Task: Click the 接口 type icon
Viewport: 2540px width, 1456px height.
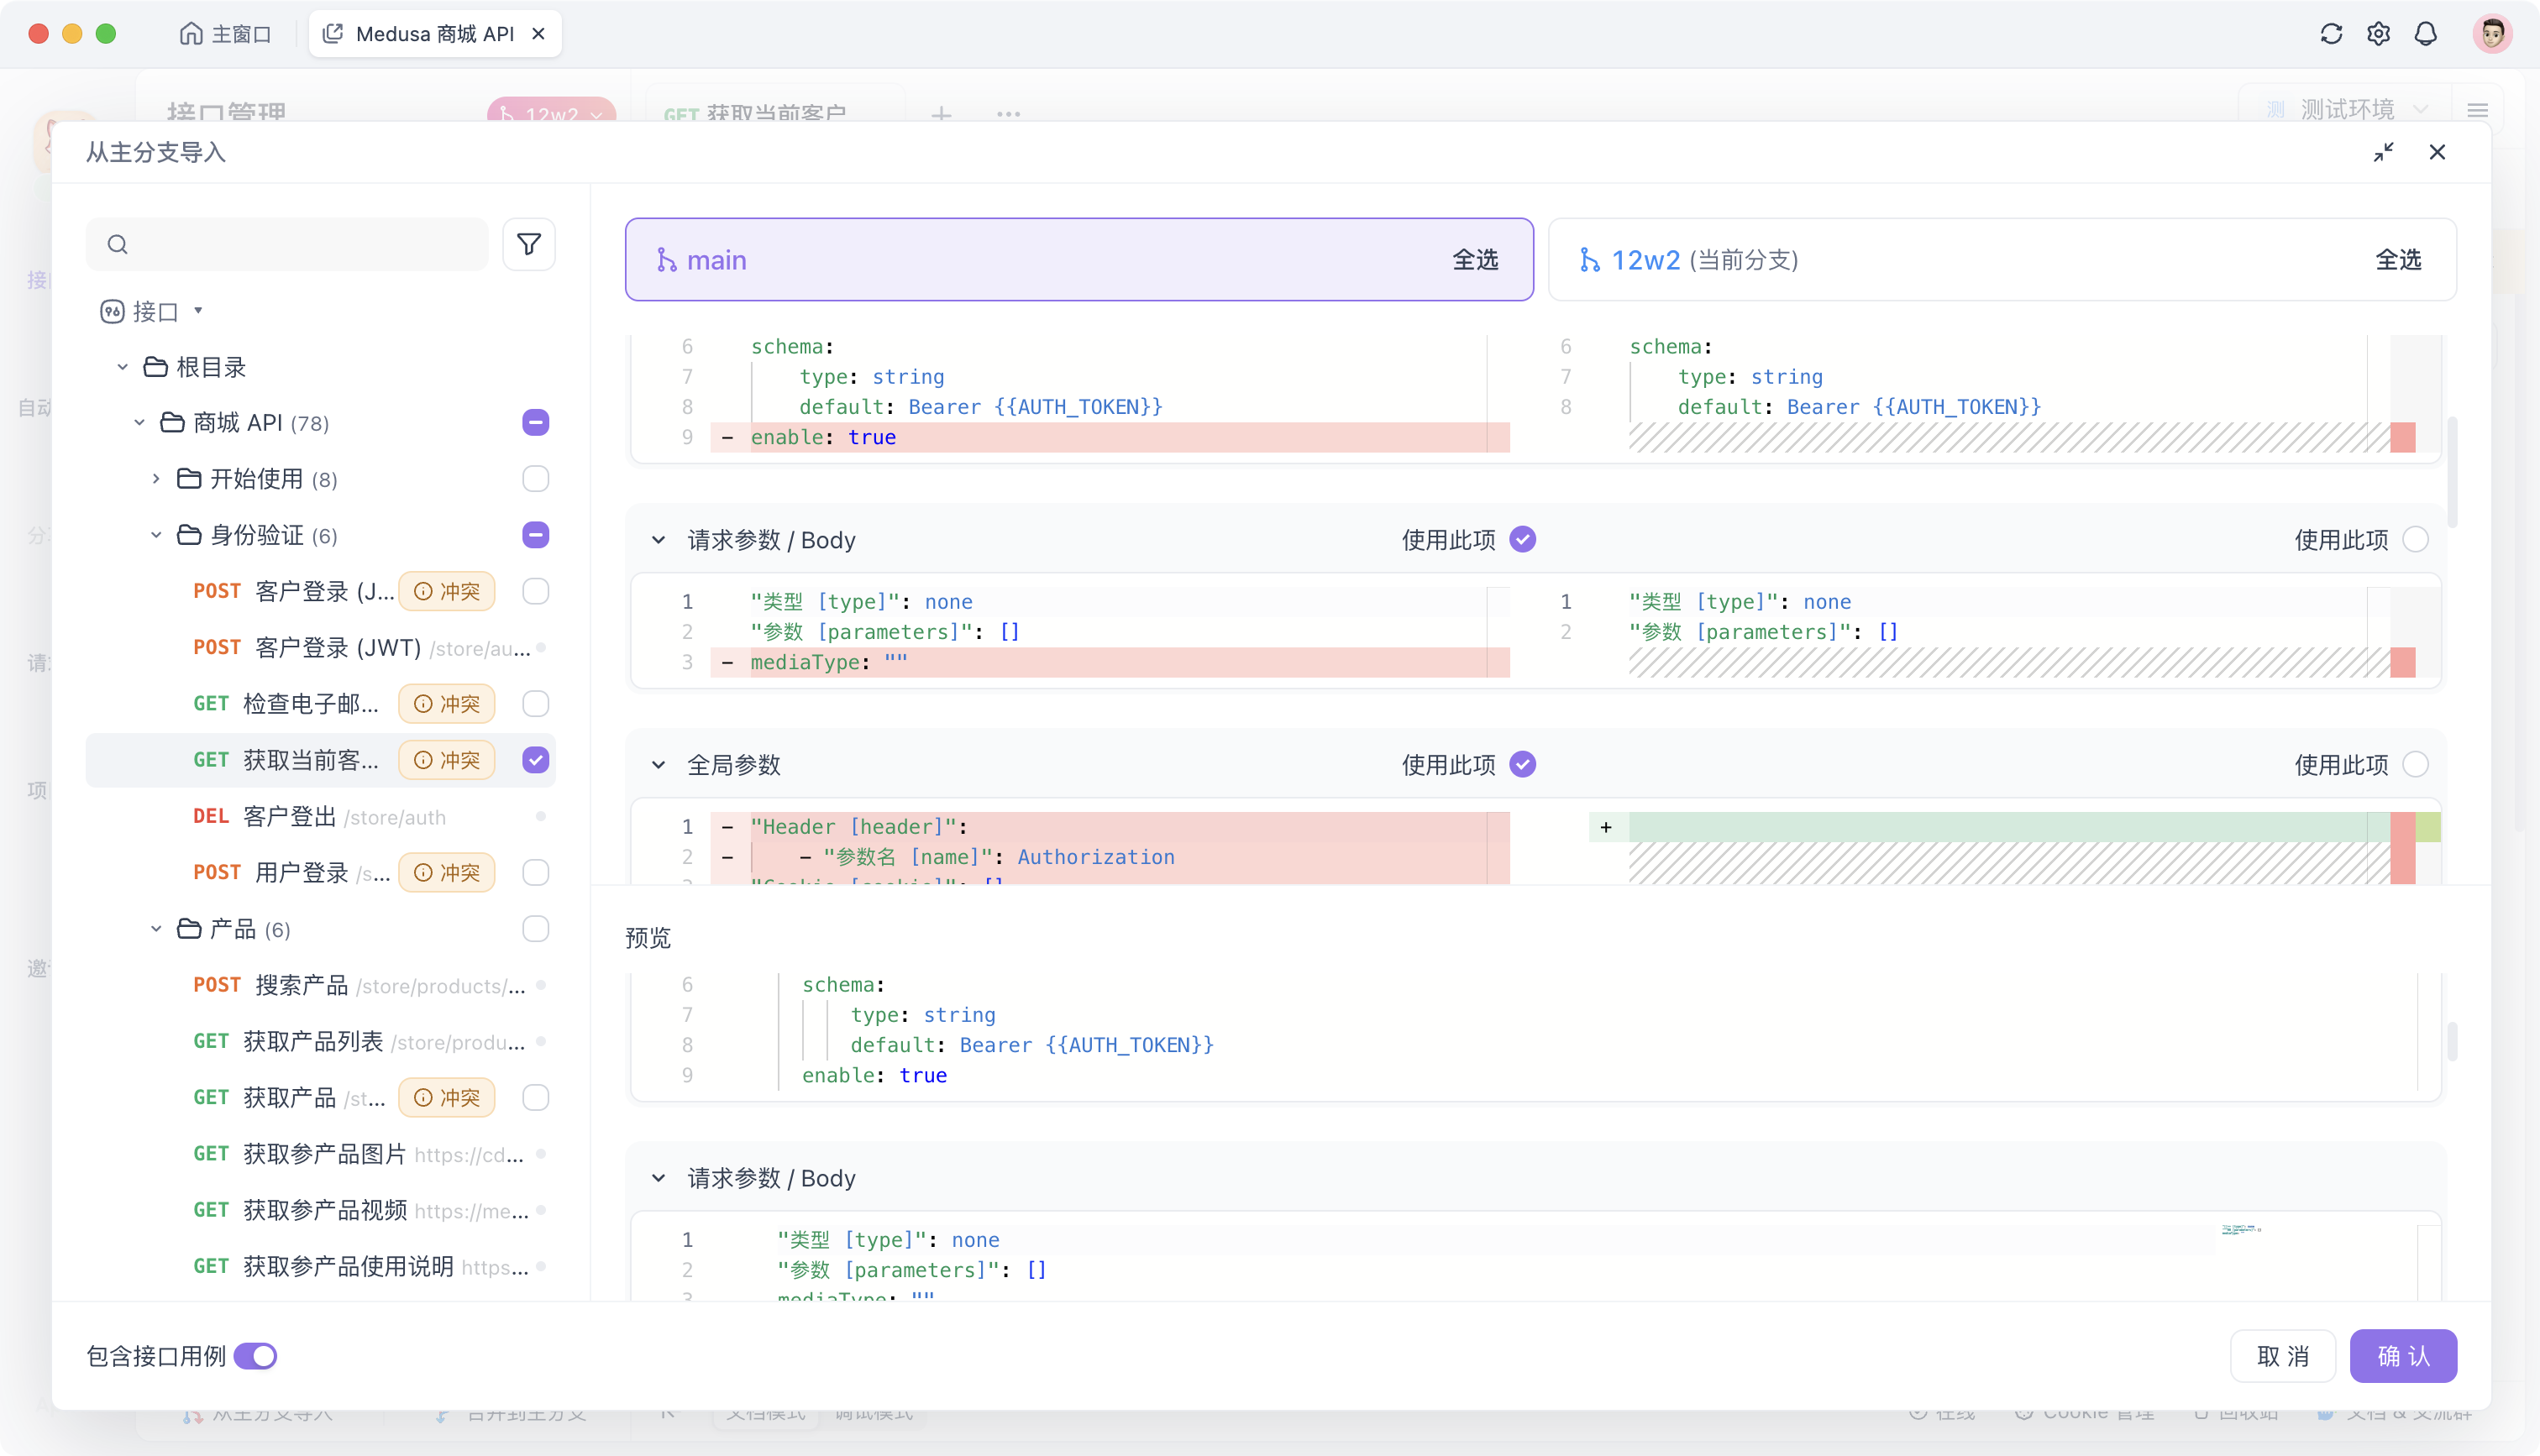Action: point(112,312)
